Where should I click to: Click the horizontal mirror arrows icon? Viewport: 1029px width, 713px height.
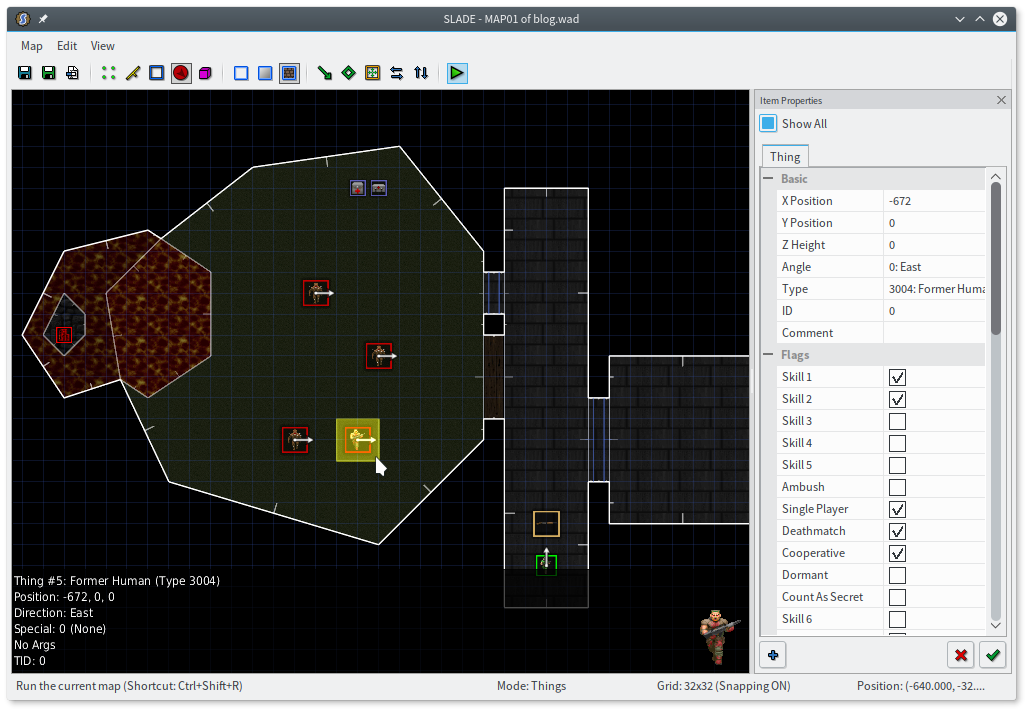396,73
